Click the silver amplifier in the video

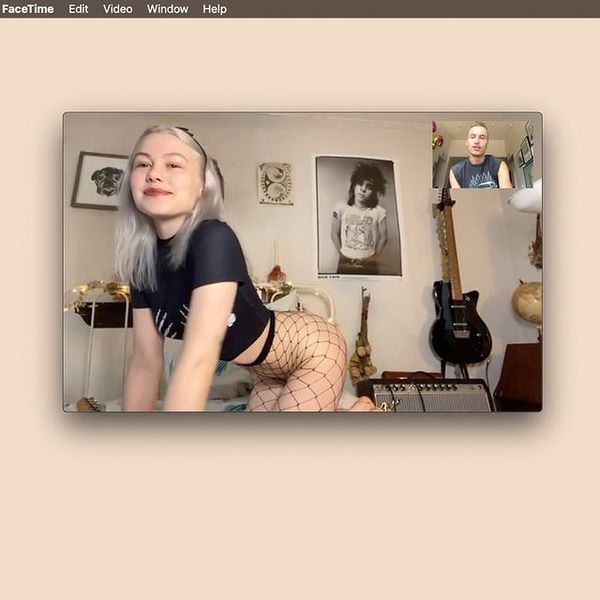click(426, 396)
